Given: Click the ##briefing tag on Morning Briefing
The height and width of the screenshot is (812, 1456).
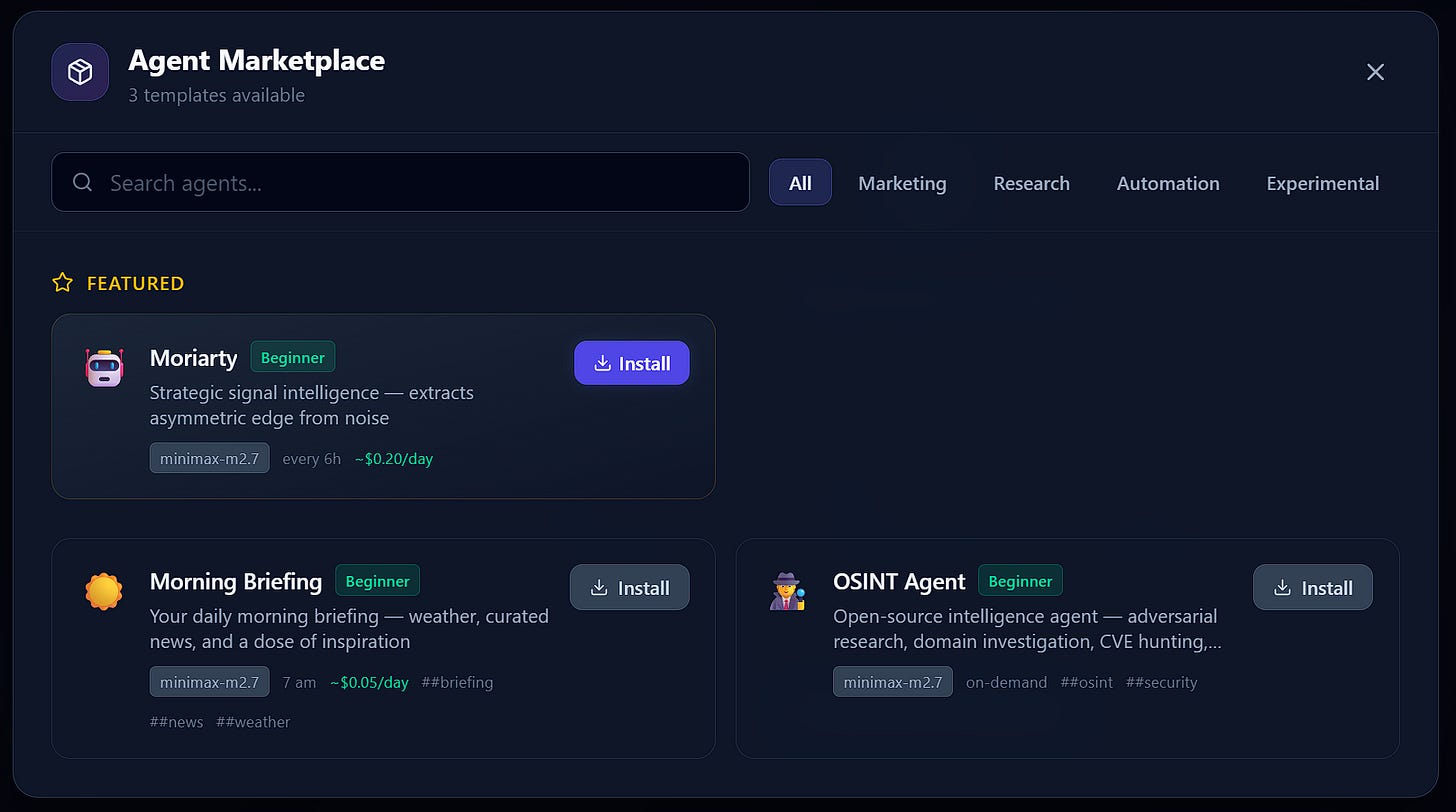Looking at the screenshot, I should pyautogui.click(x=457, y=682).
